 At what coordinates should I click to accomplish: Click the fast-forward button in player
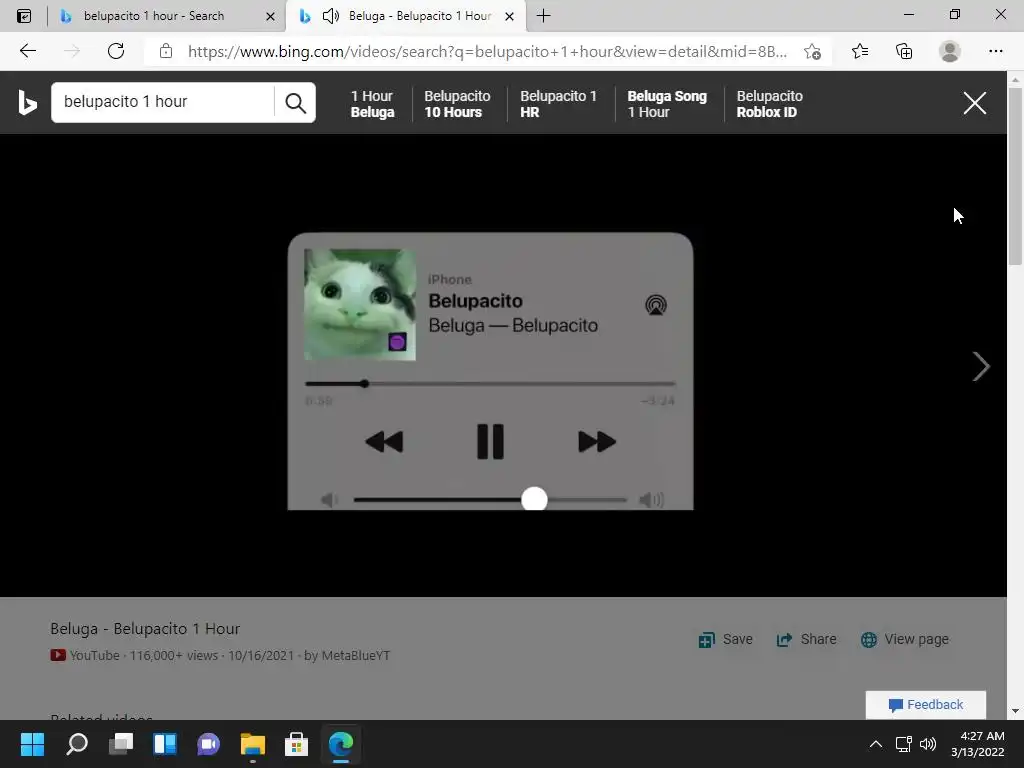(596, 442)
